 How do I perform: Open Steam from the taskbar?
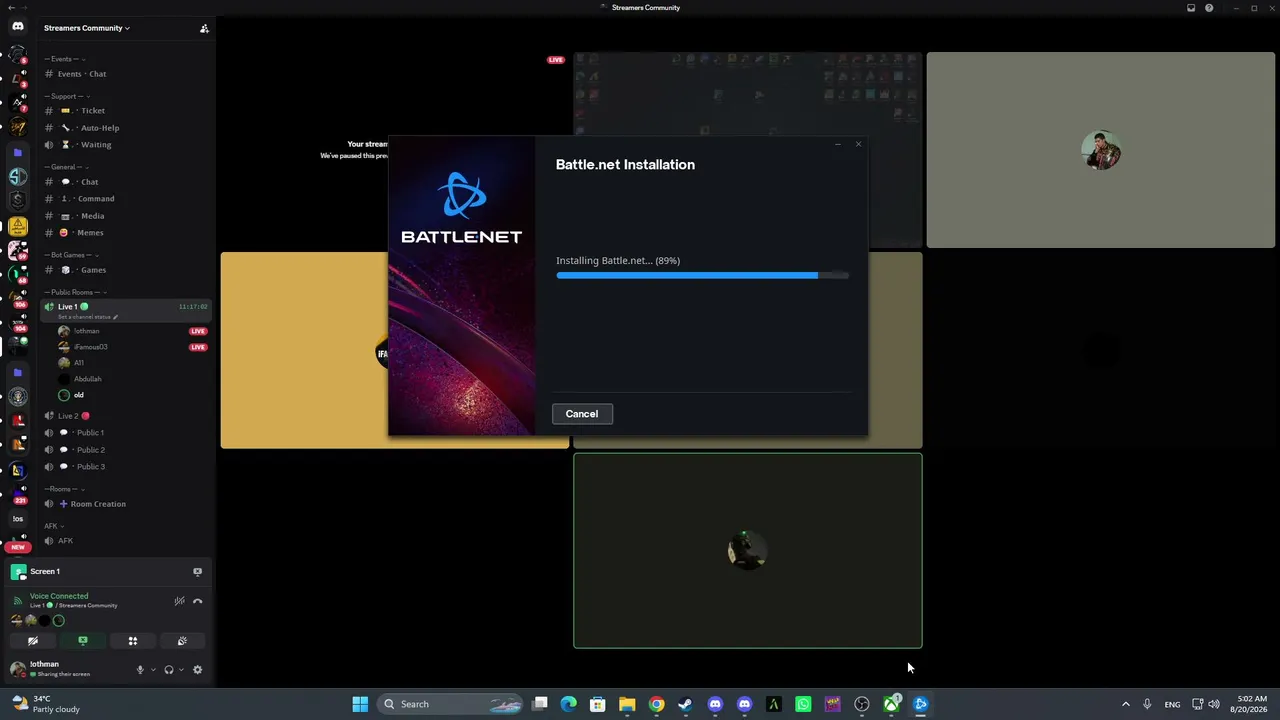click(685, 704)
